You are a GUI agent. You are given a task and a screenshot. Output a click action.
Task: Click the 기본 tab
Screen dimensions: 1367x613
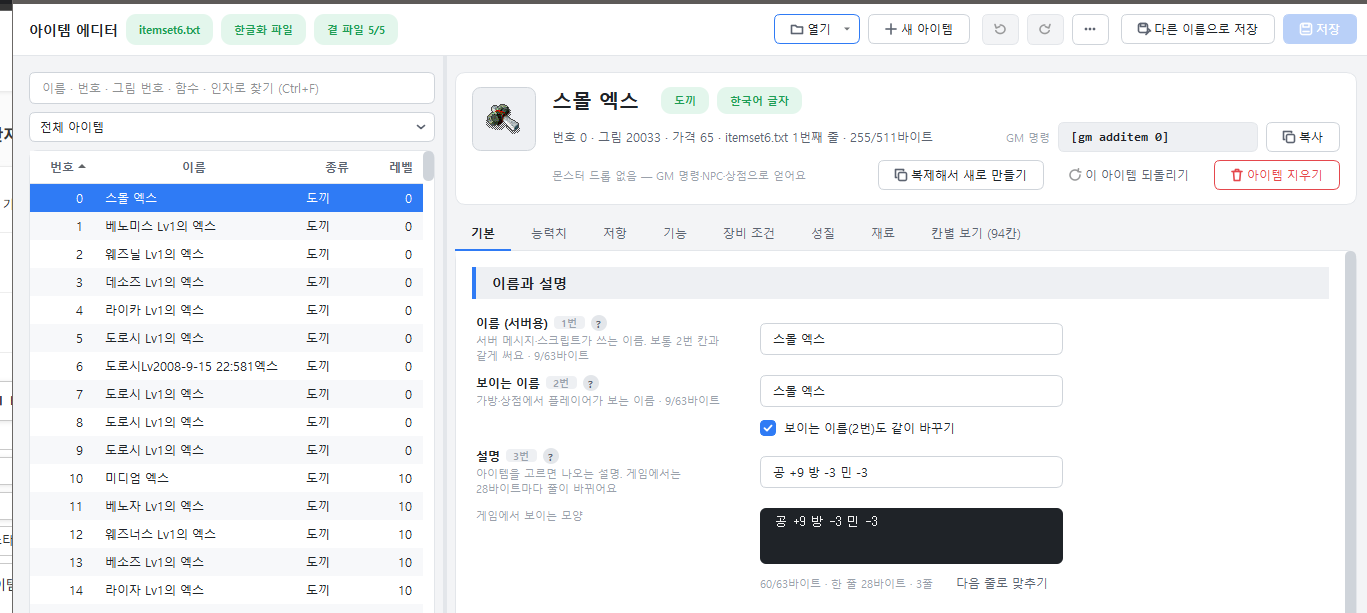[482, 233]
